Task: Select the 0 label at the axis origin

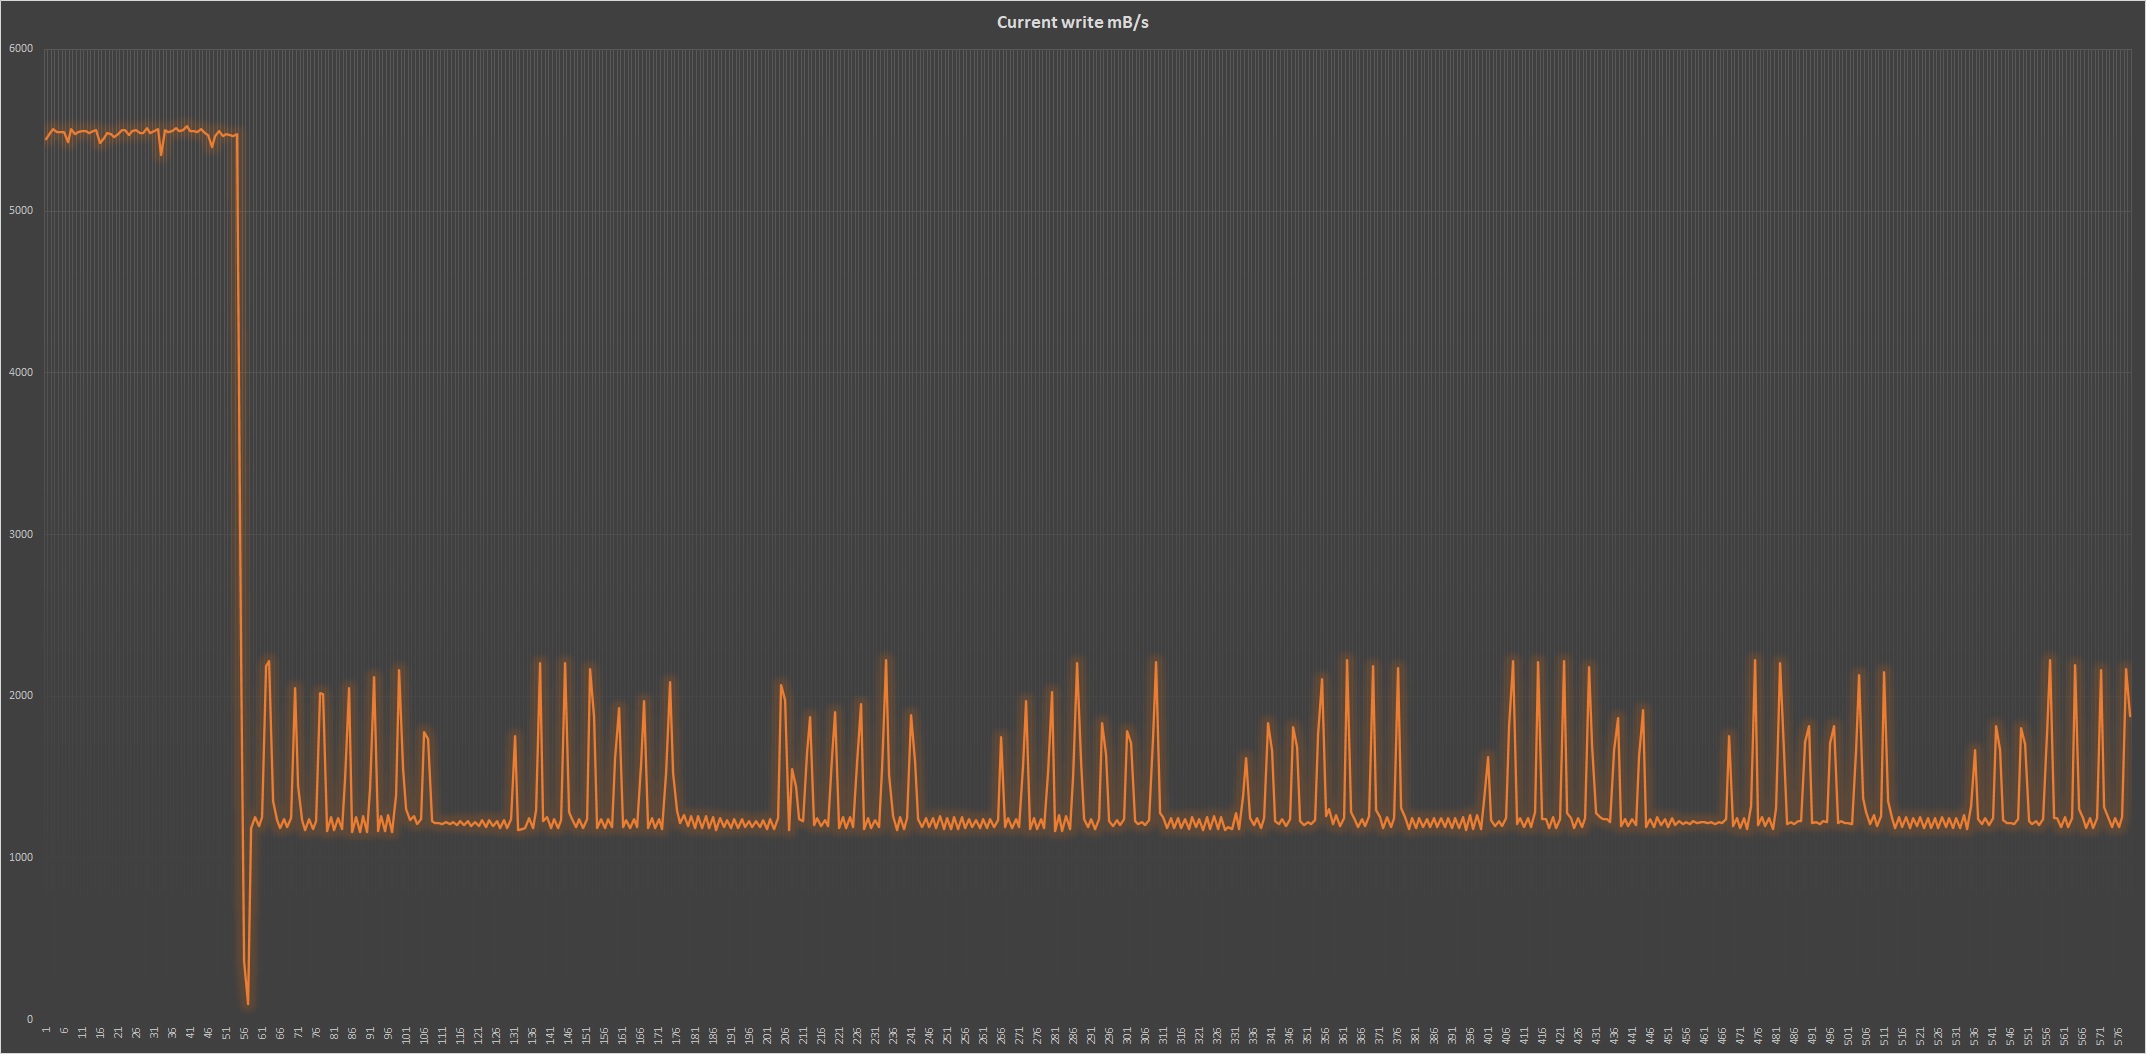Action: pyautogui.click(x=30, y=1019)
